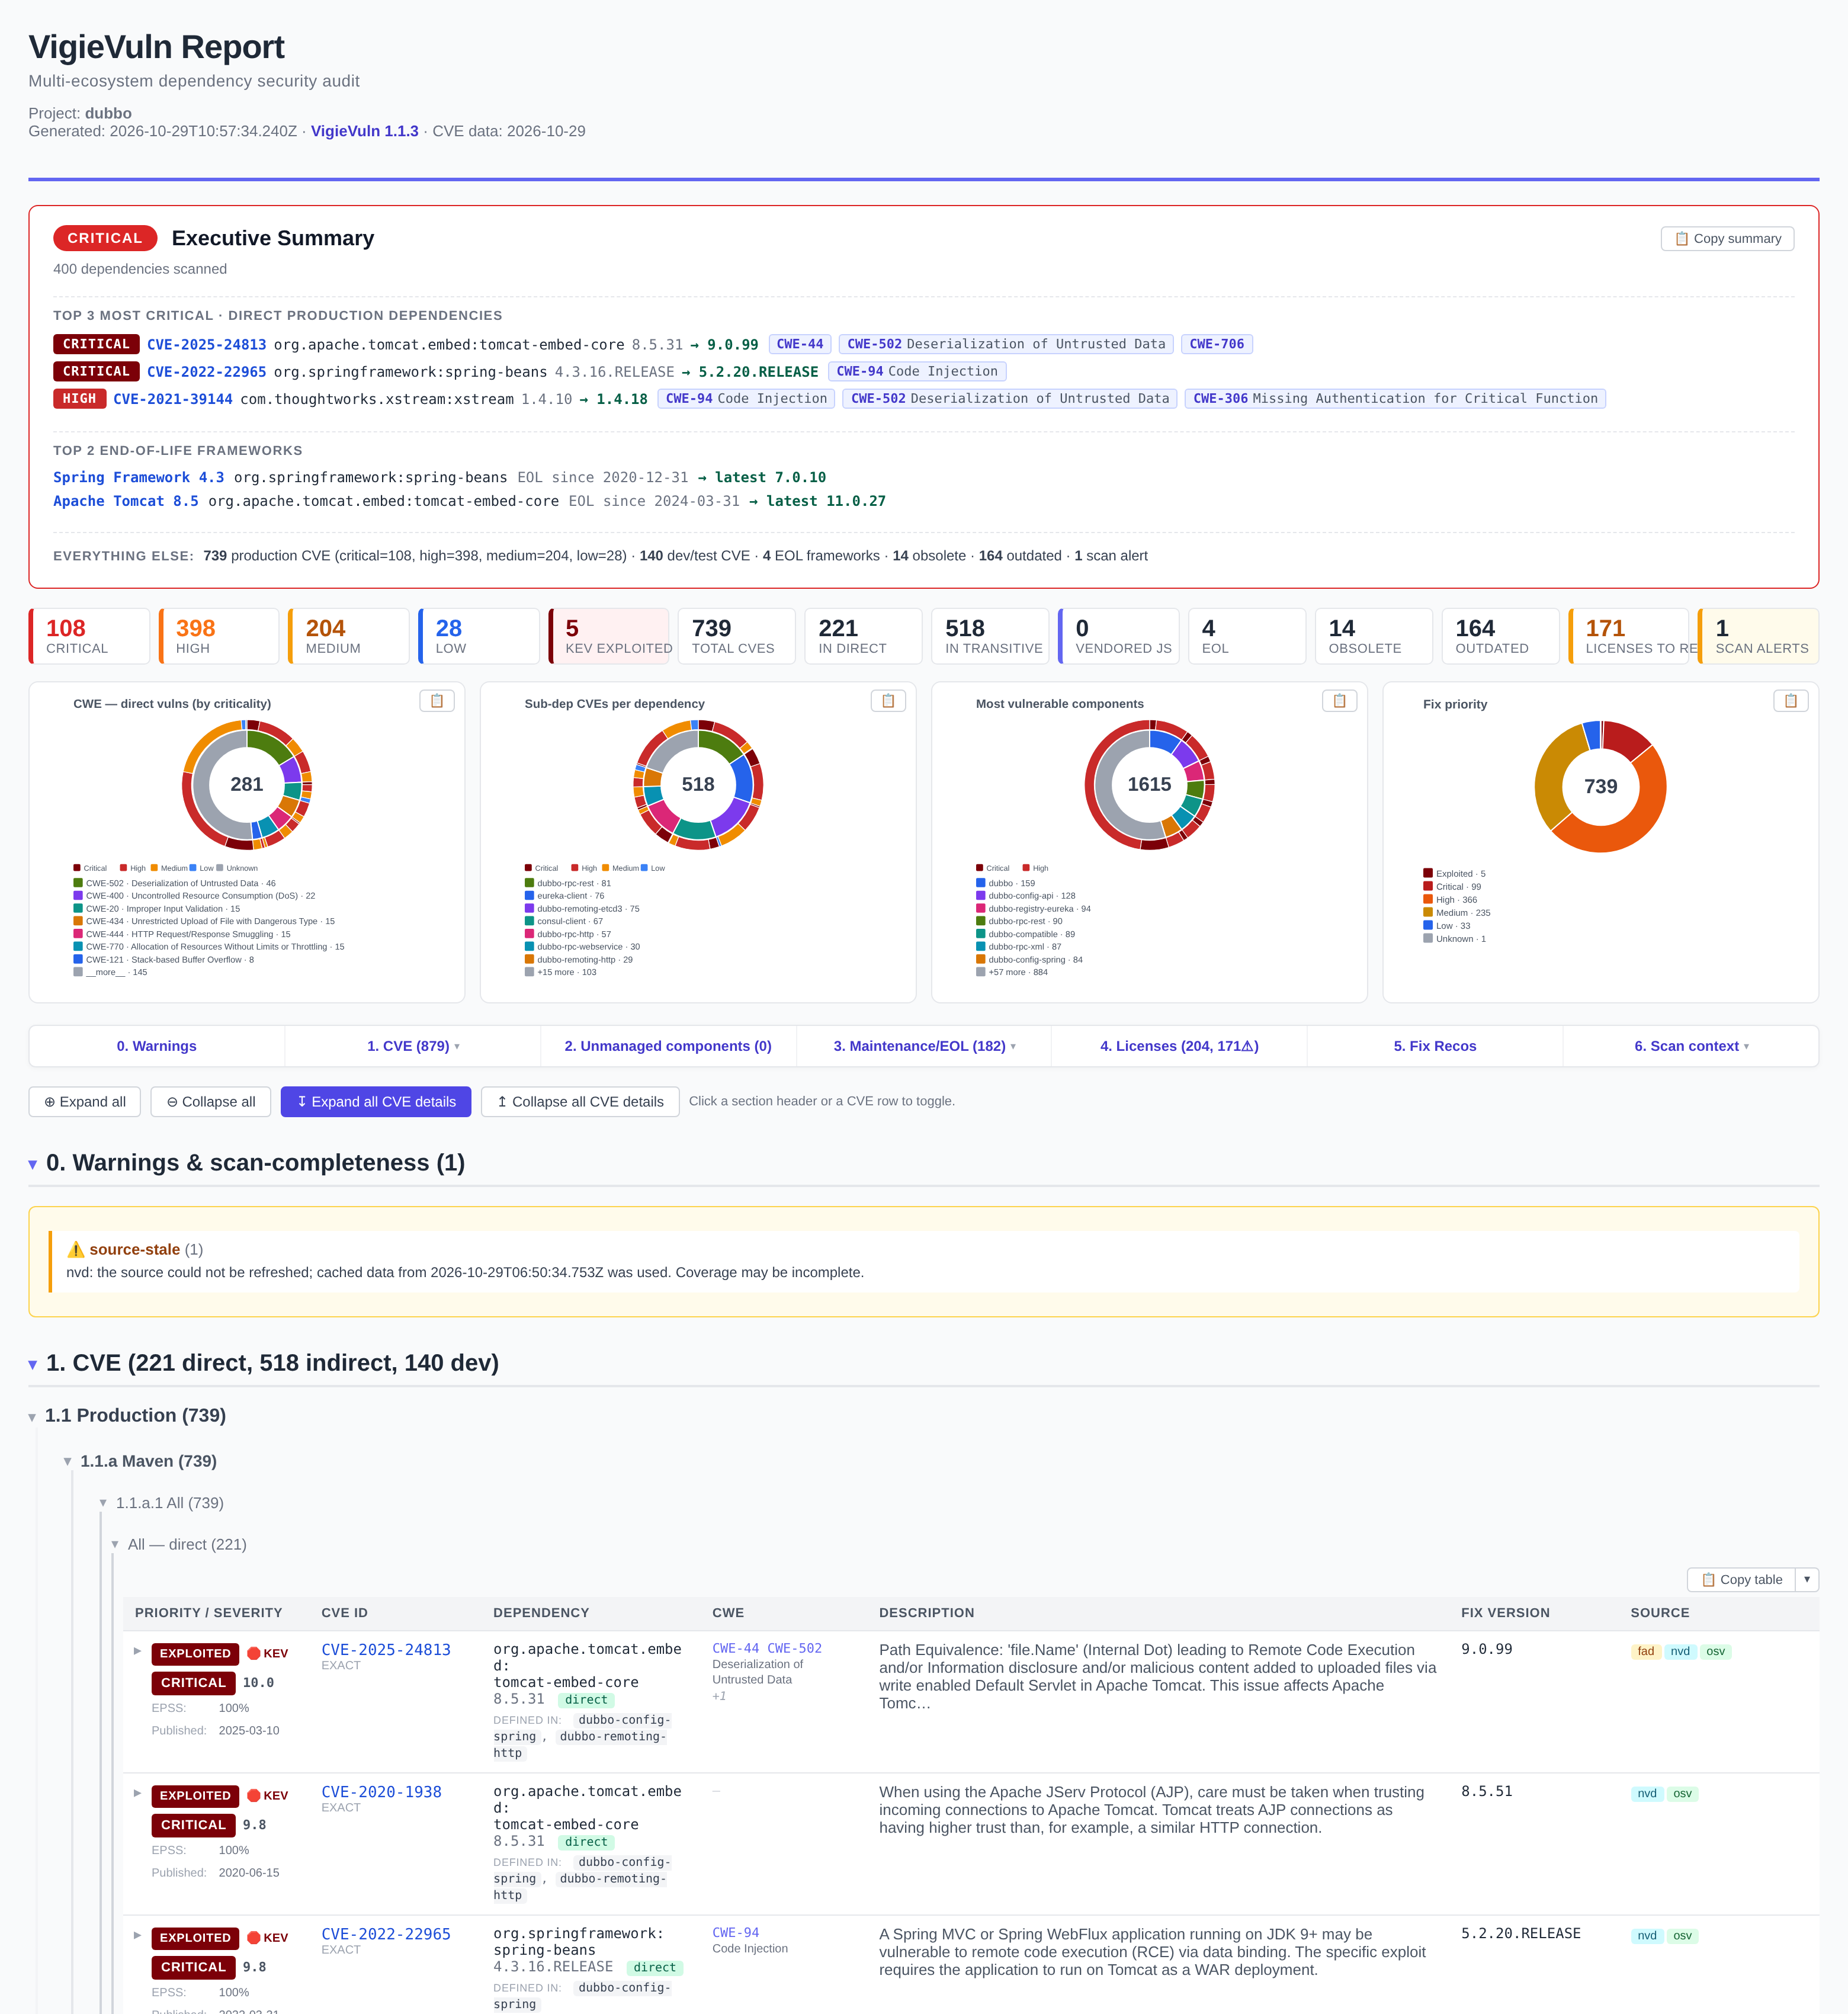
Task: Click the 5 KEV EXPLOITED stat card
Action: 609,636
